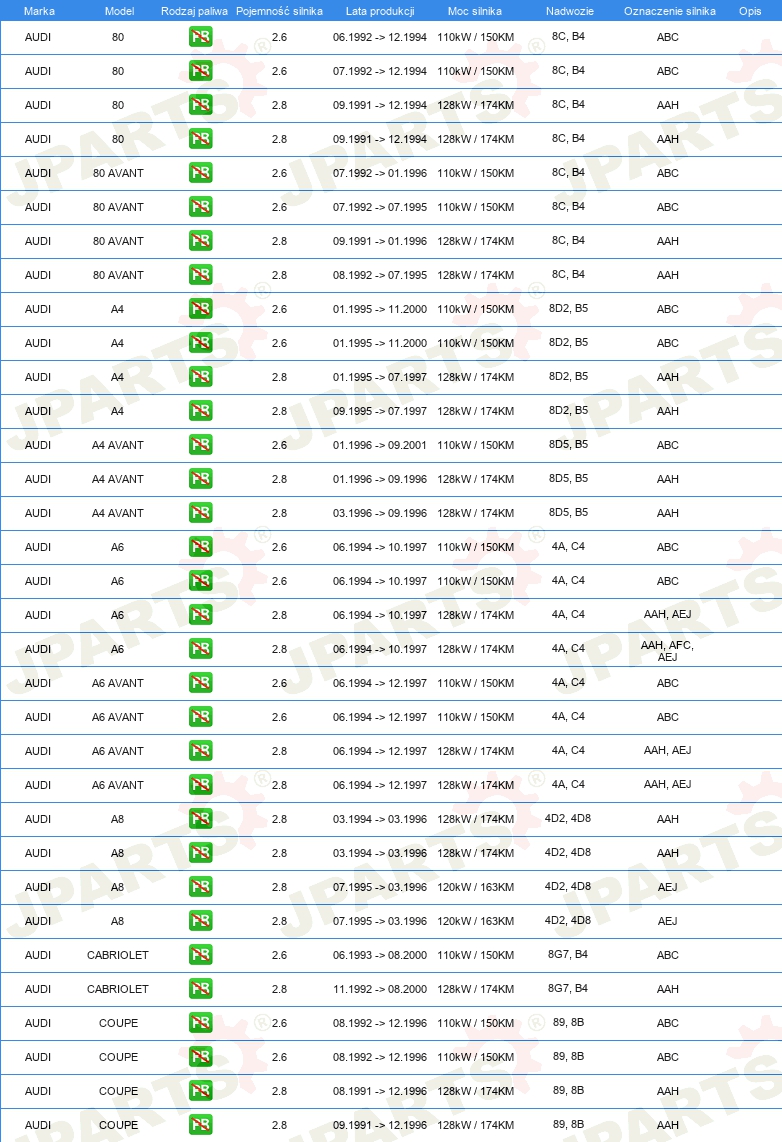This screenshot has height=1142, width=782.
Task: Select the date cell 01.1995 -> 07.1997
Action: point(380,377)
